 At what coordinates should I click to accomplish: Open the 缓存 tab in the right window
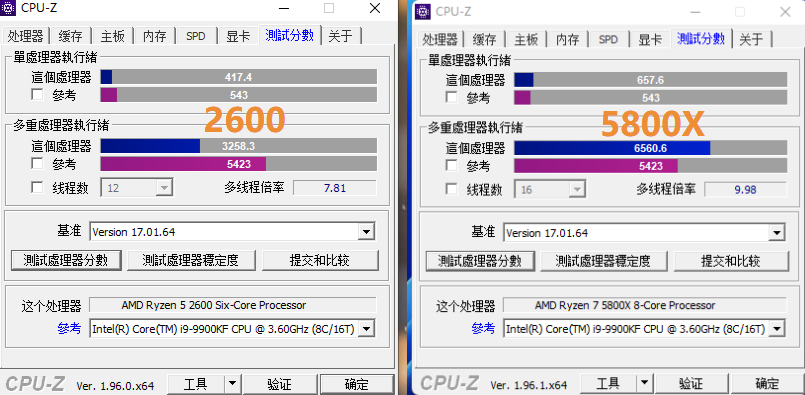point(484,39)
